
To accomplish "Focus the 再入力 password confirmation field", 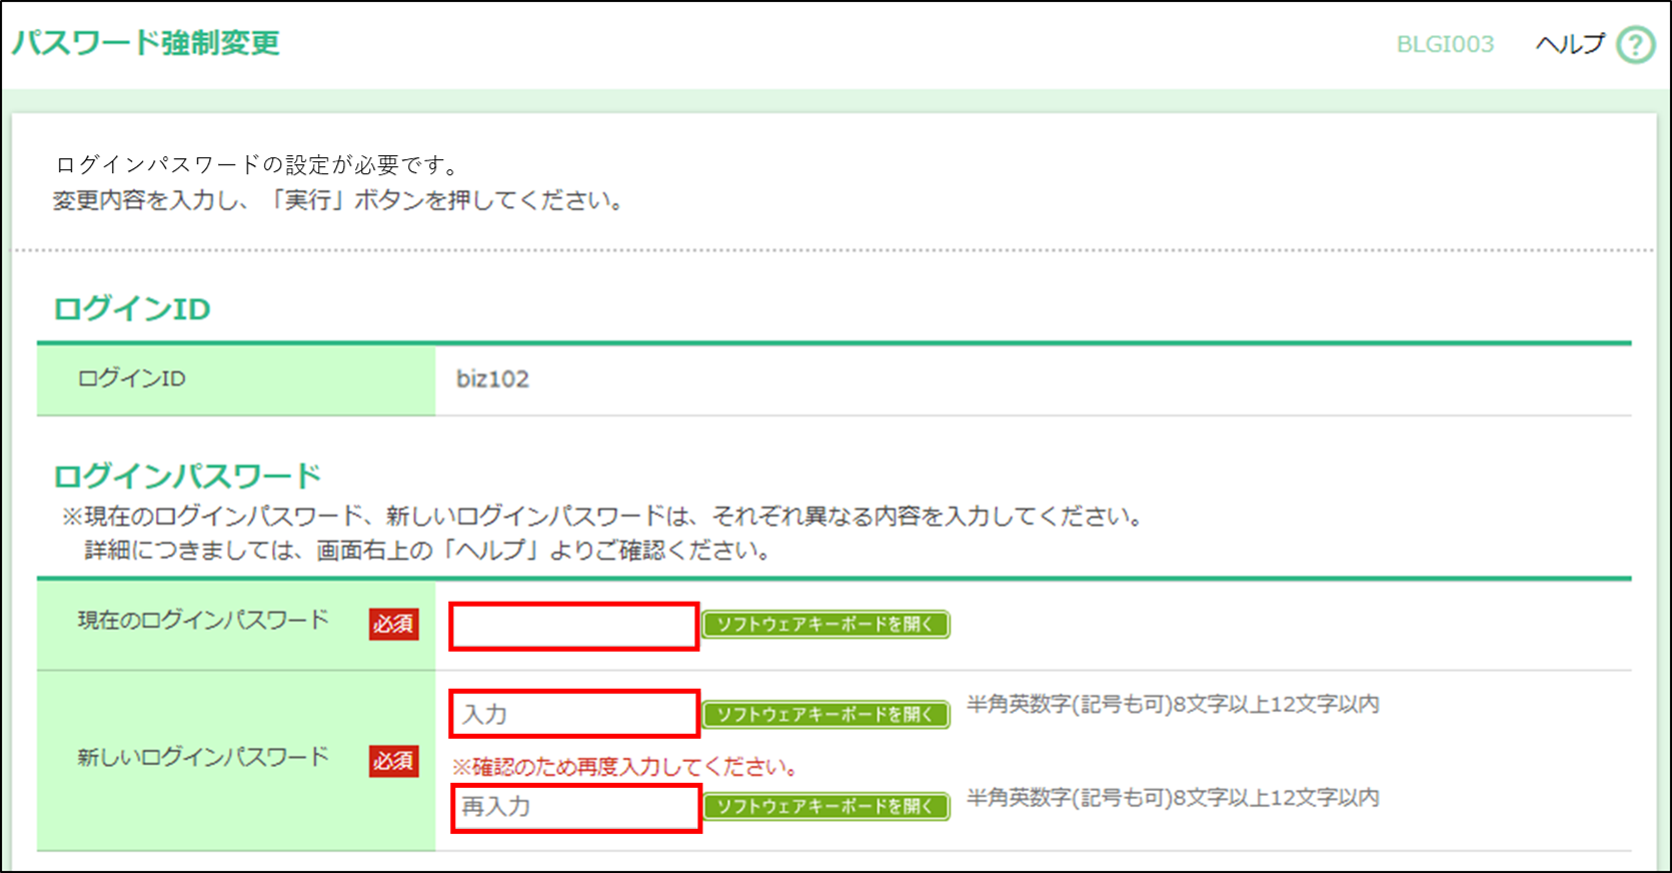I will tap(574, 807).
